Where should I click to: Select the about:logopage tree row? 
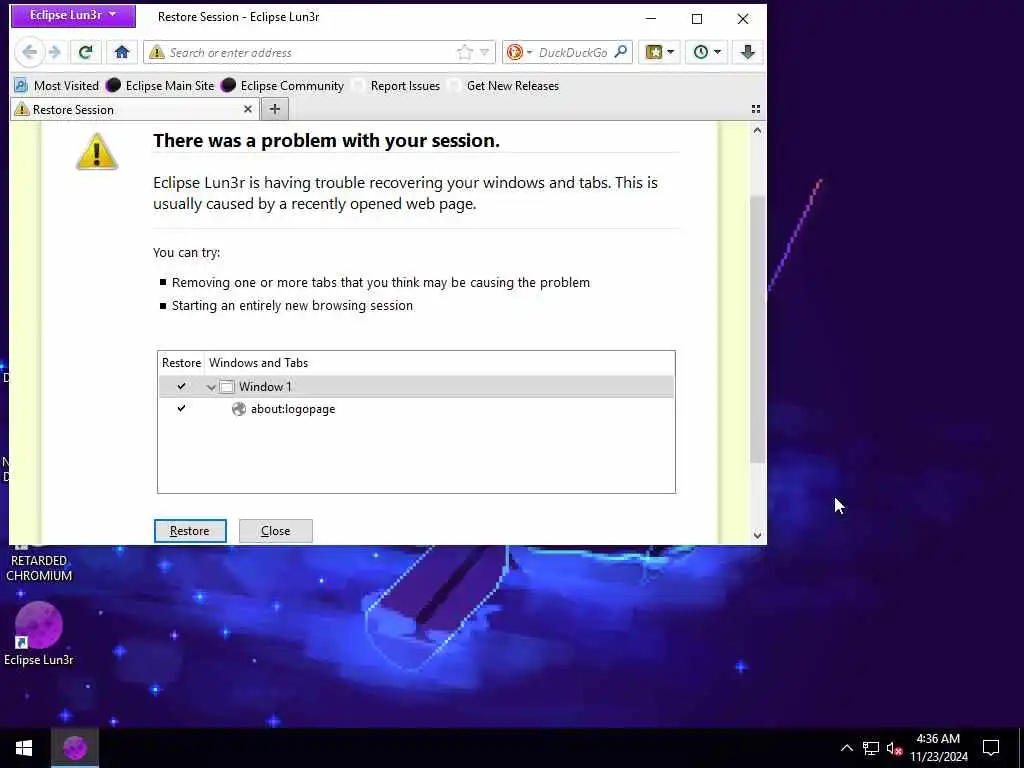[416, 409]
